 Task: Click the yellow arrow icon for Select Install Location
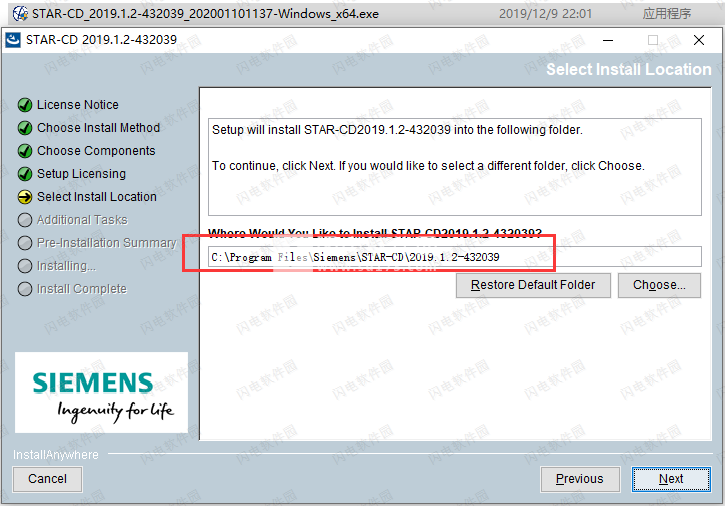25,197
